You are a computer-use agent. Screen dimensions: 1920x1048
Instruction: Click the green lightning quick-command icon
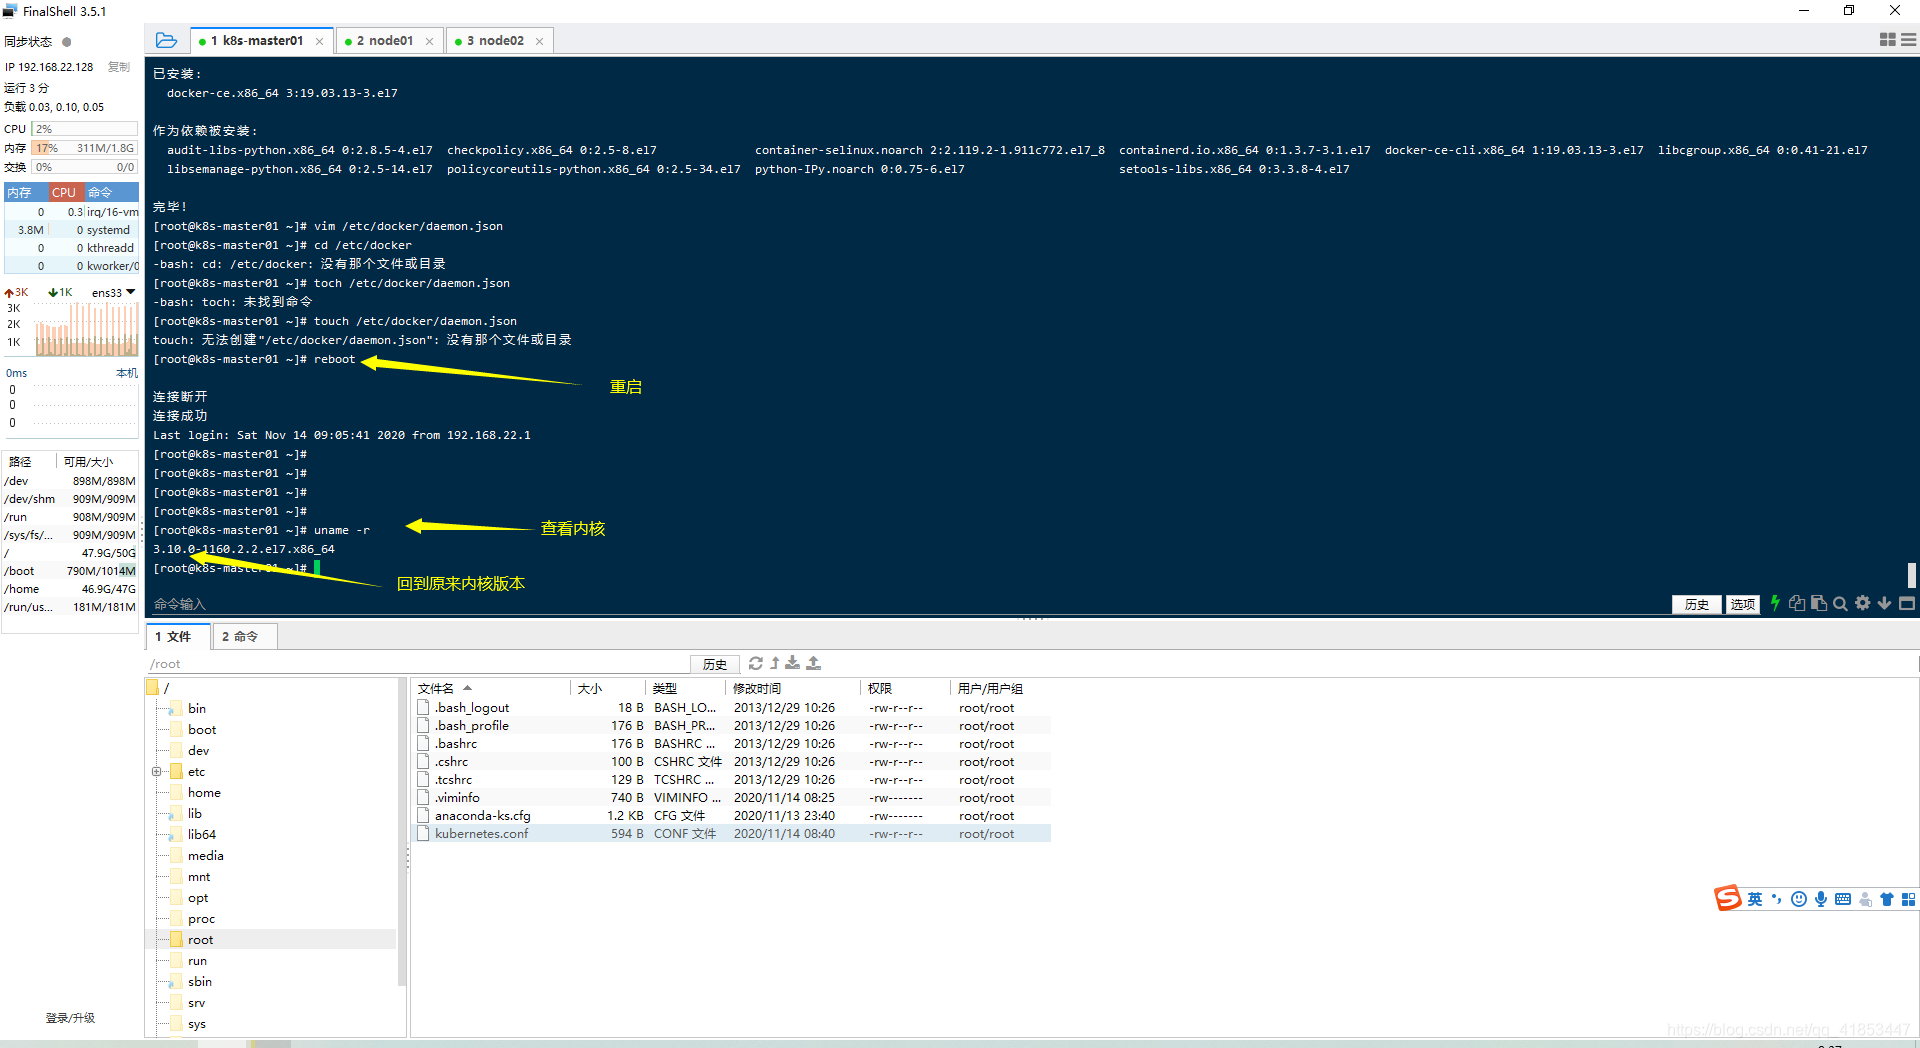(x=1775, y=603)
